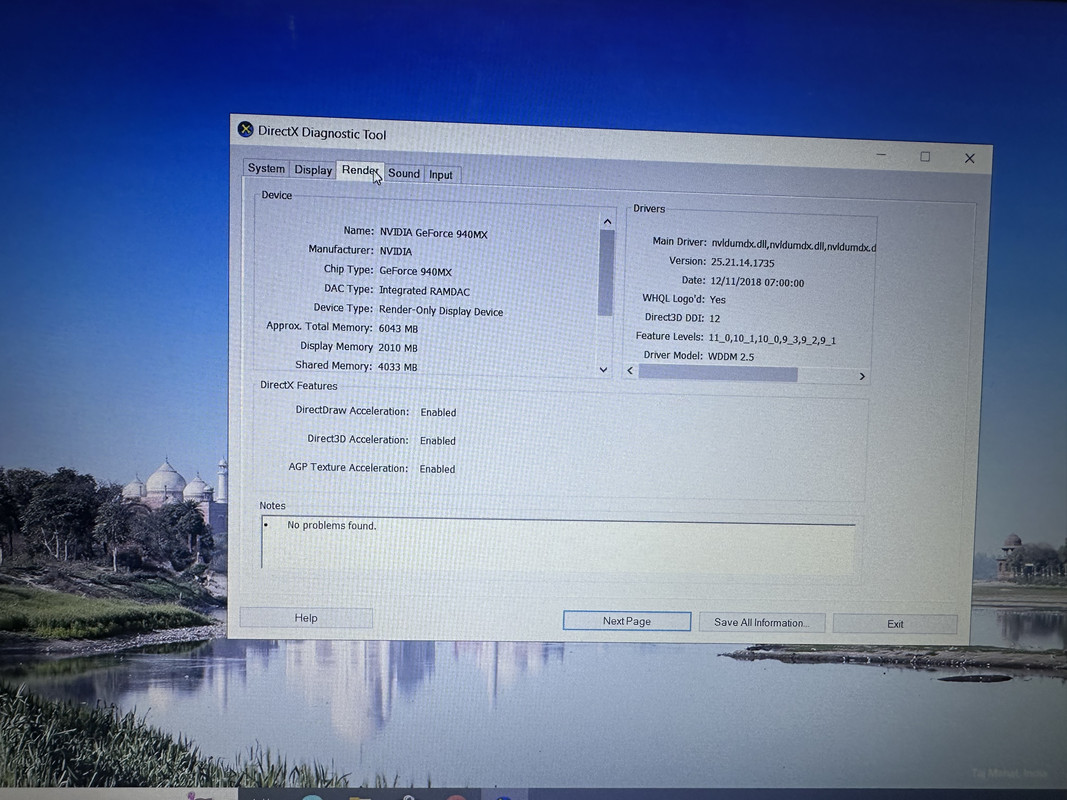Click Save All Information button
The height and width of the screenshot is (800, 1067).
tap(761, 622)
